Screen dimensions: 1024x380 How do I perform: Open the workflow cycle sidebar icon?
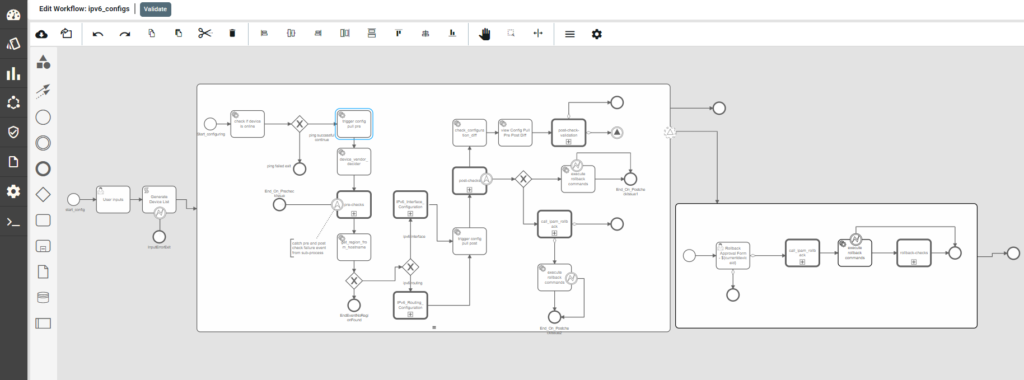(13, 103)
